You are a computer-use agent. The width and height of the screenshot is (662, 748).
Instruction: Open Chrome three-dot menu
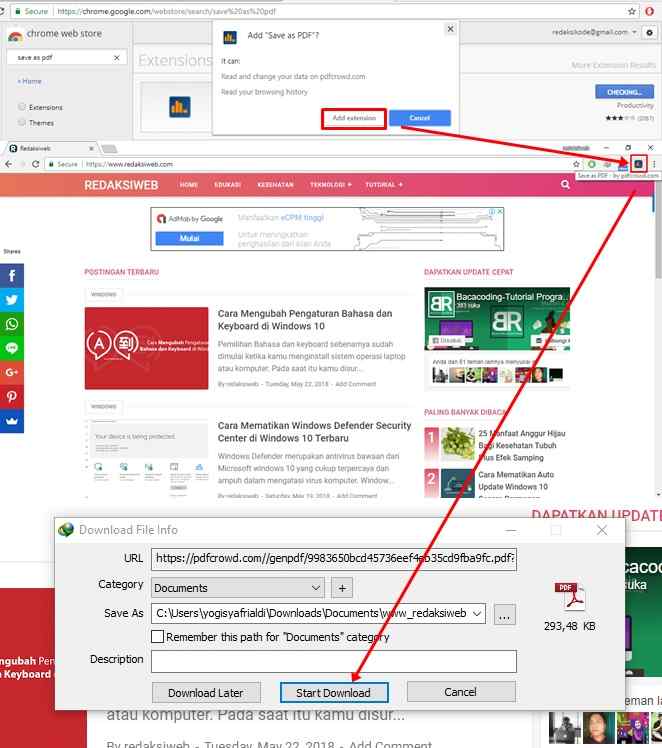point(654,164)
